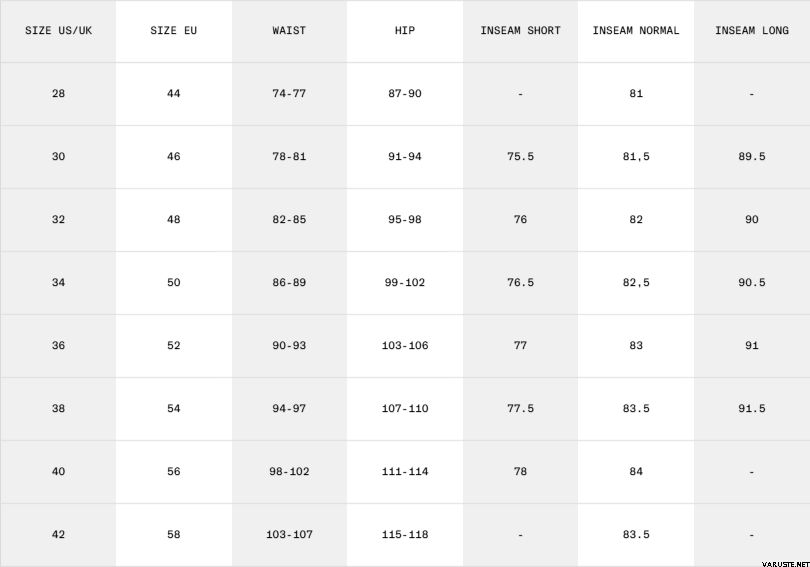The height and width of the screenshot is (567, 810).
Task: Select the waist range 98-102
Action: [289, 472]
